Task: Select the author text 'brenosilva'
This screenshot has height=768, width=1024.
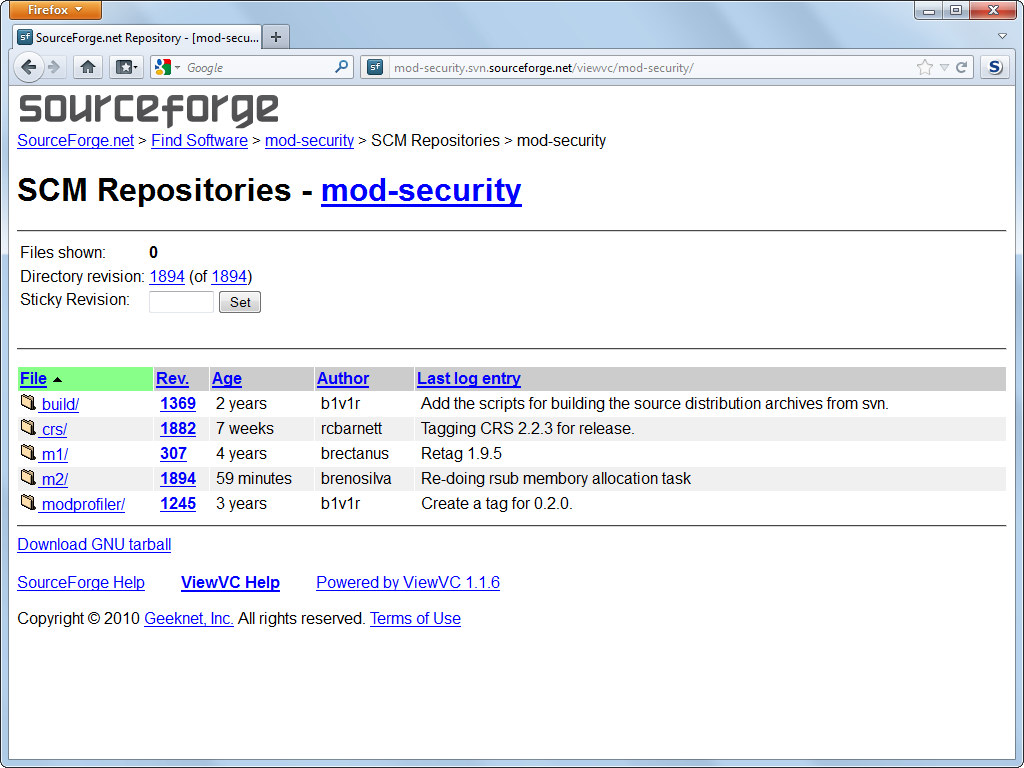Action: coord(356,479)
